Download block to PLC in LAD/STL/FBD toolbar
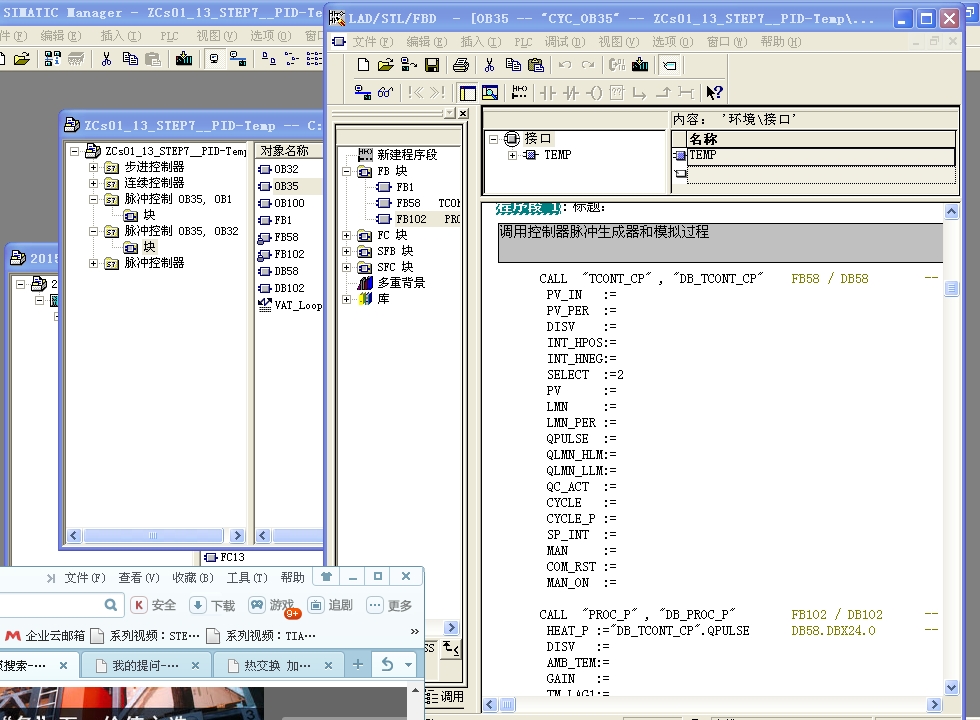The height and width of the screenshot is (720, 980). (640, 65)
